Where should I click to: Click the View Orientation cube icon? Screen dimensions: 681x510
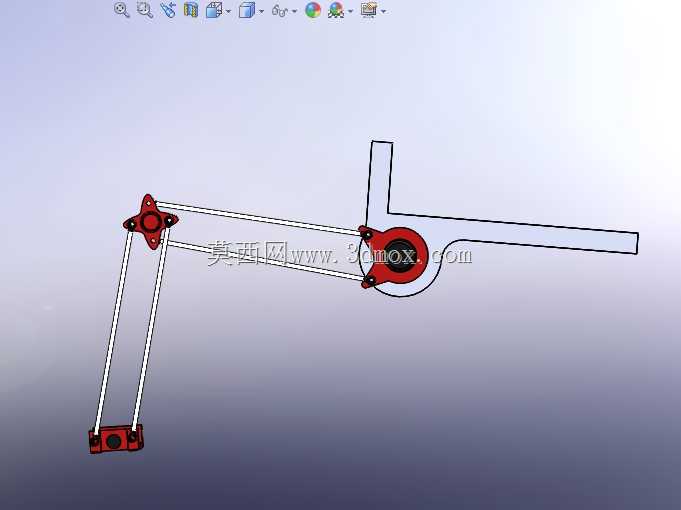(214, 10)
